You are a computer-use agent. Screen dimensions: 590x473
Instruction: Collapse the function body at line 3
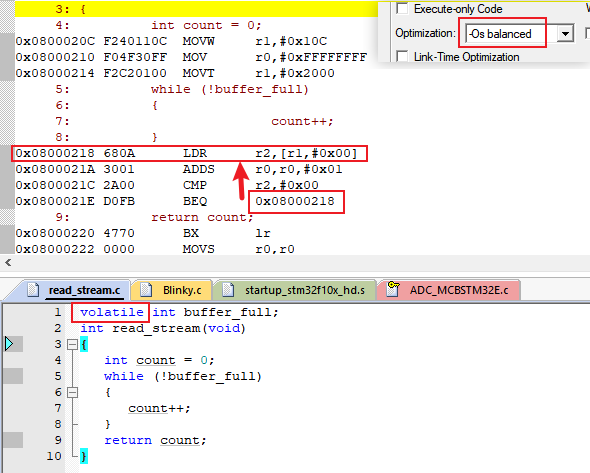[72, 344]
